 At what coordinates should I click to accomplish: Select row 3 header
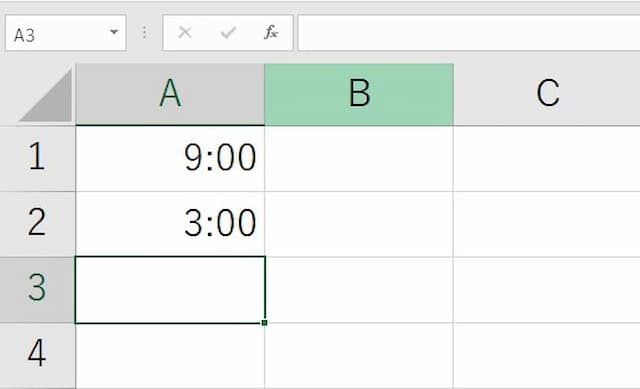pyautogui.click(x=38, y=290)
